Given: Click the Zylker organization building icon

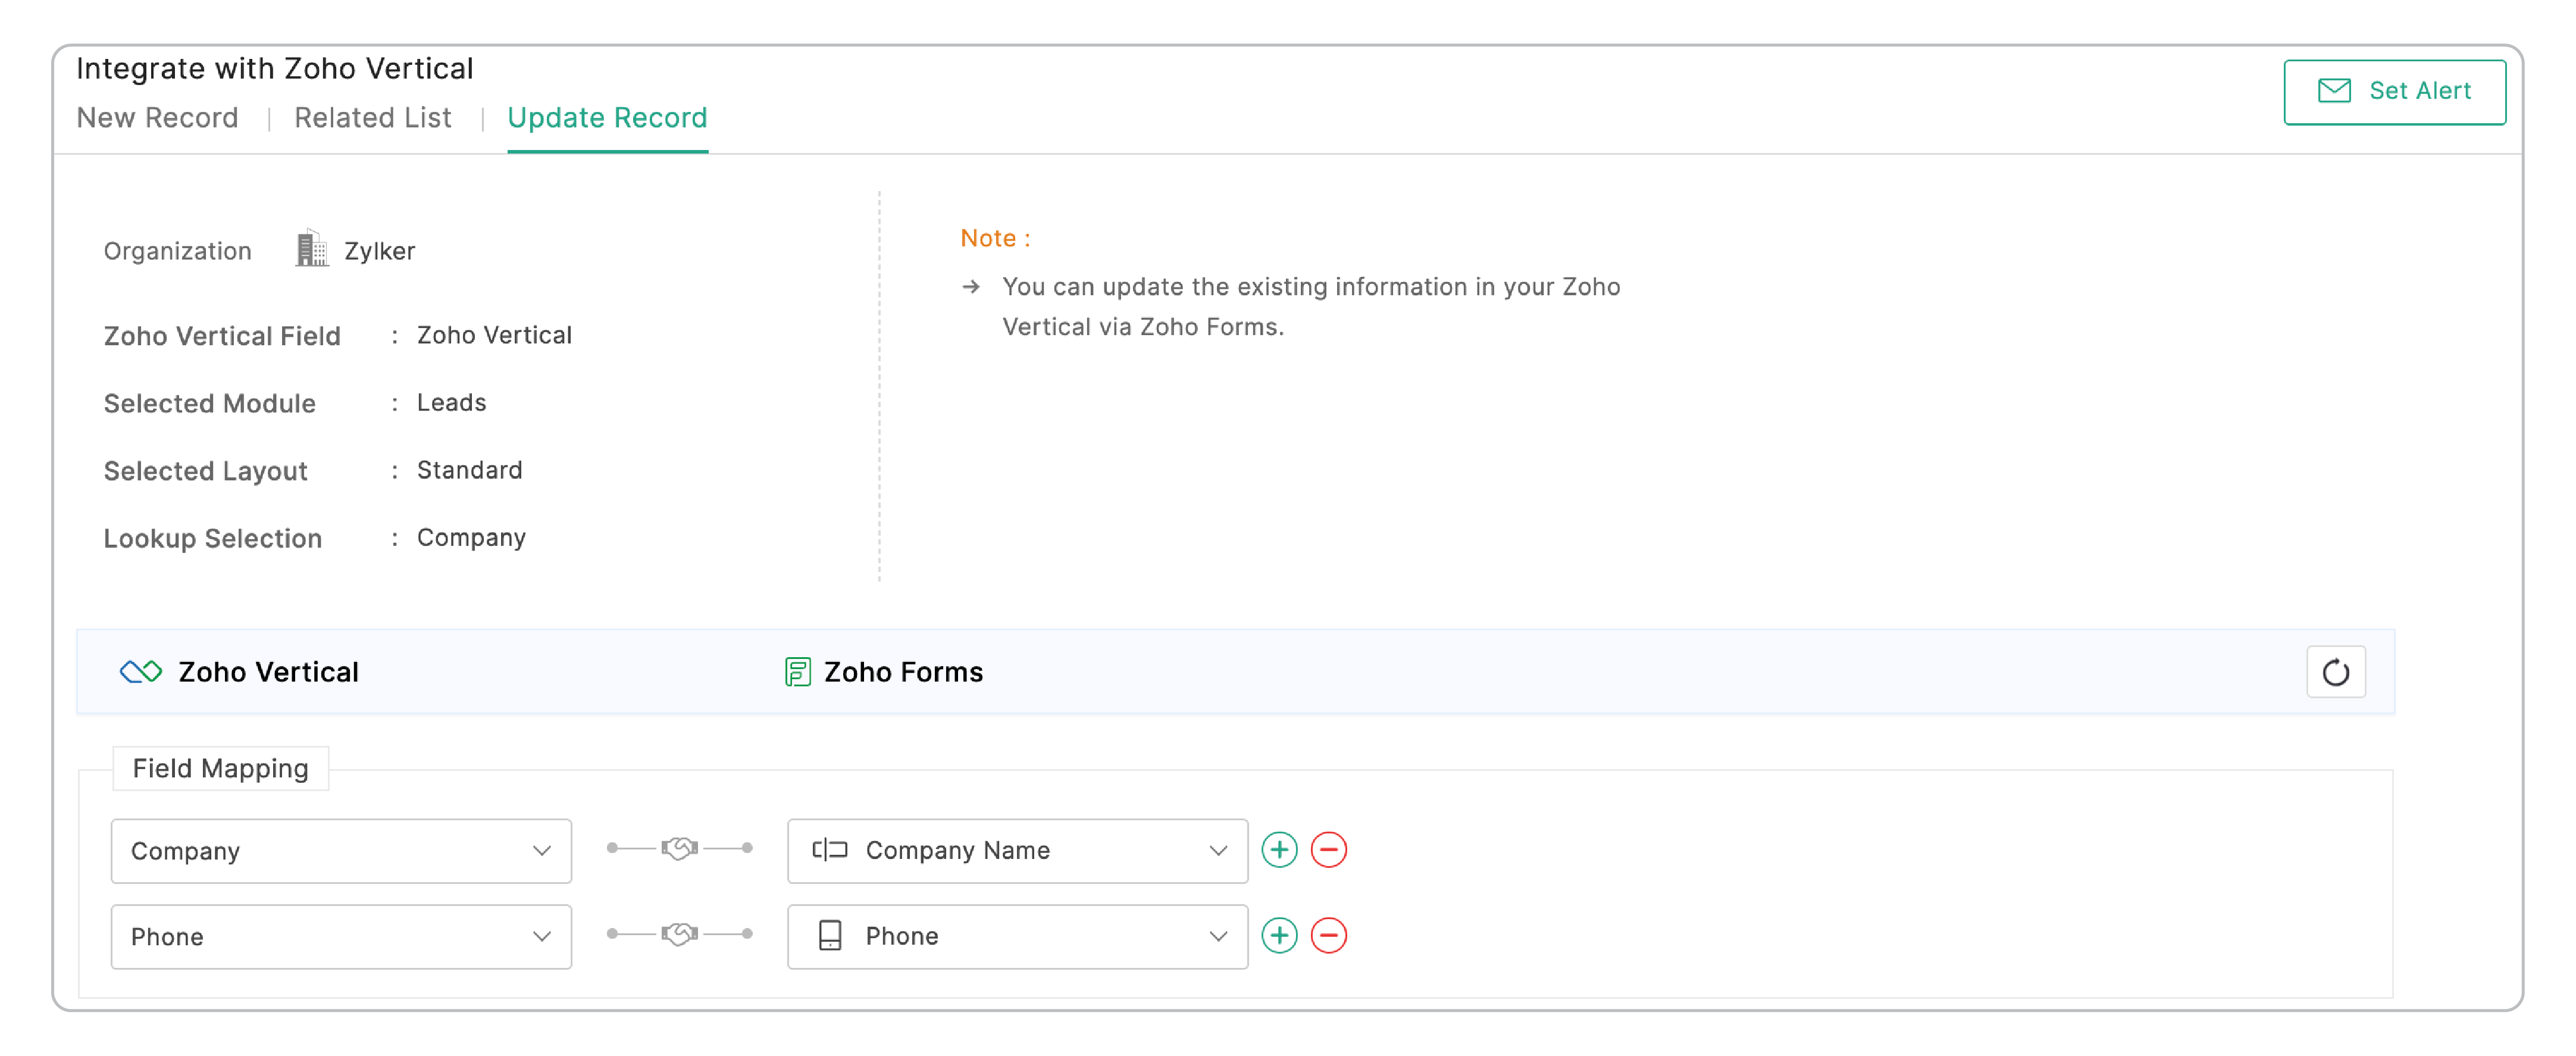Looking at the screenshot, I should pos(311,249).
